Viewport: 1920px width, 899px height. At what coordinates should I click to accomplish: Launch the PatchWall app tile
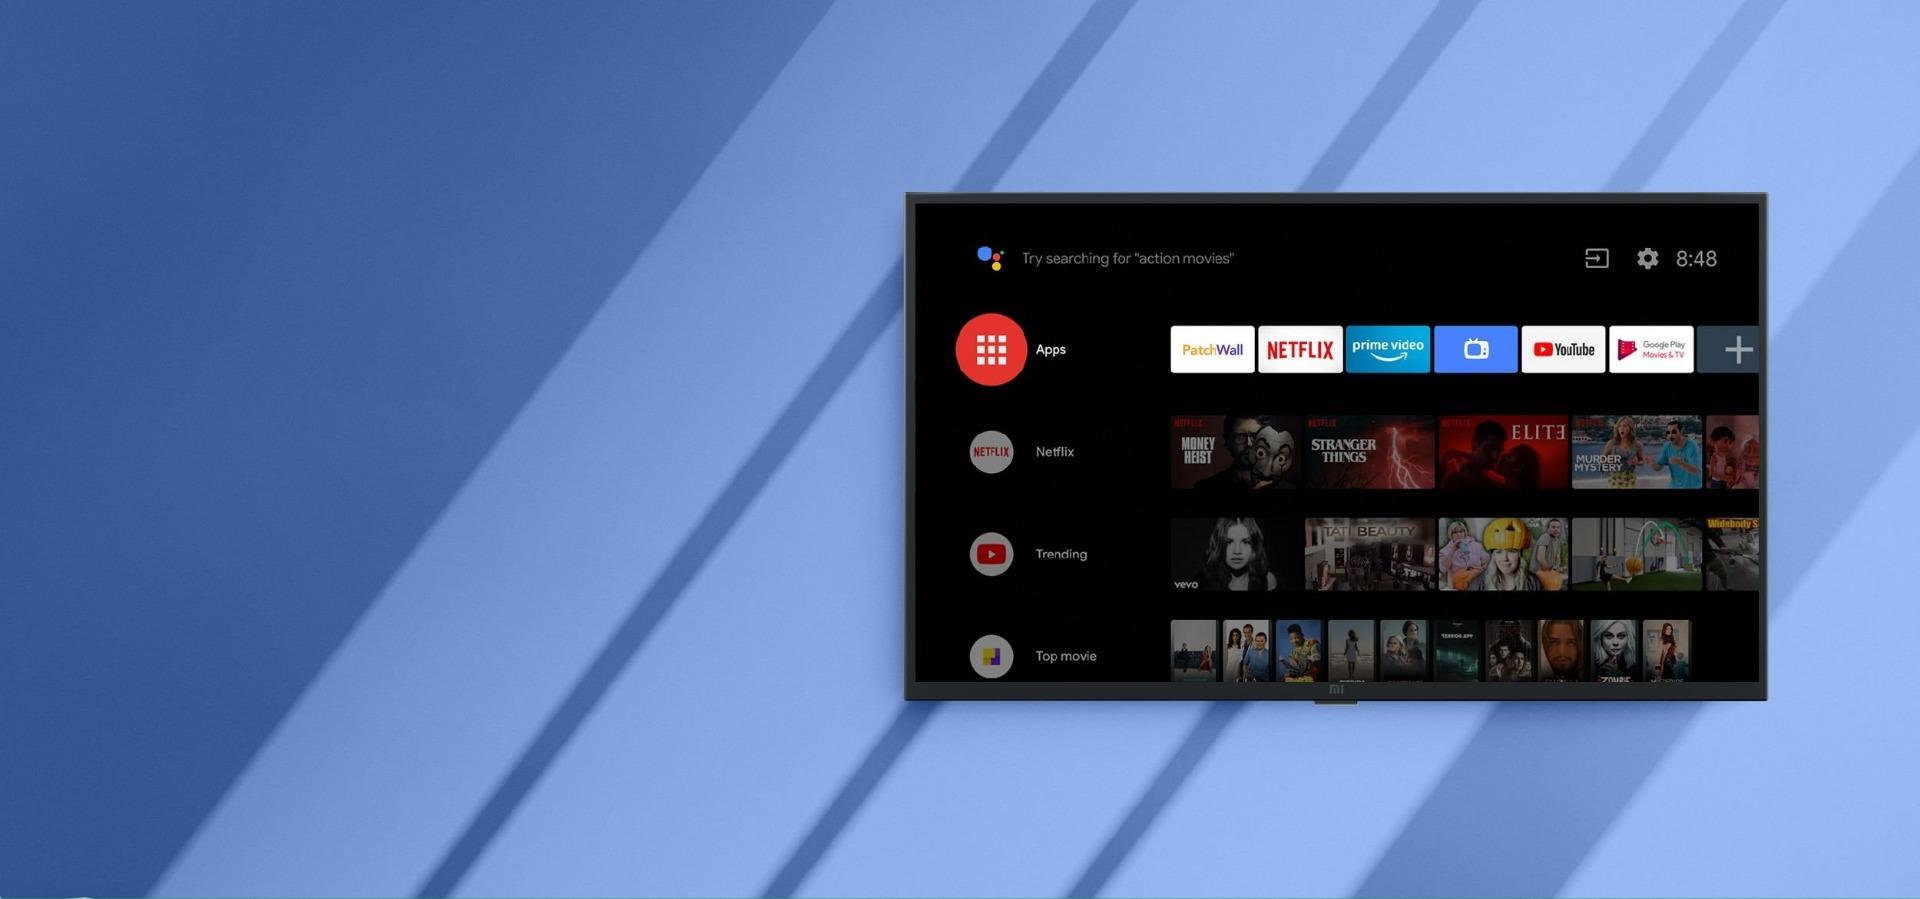pos(1212,349)
